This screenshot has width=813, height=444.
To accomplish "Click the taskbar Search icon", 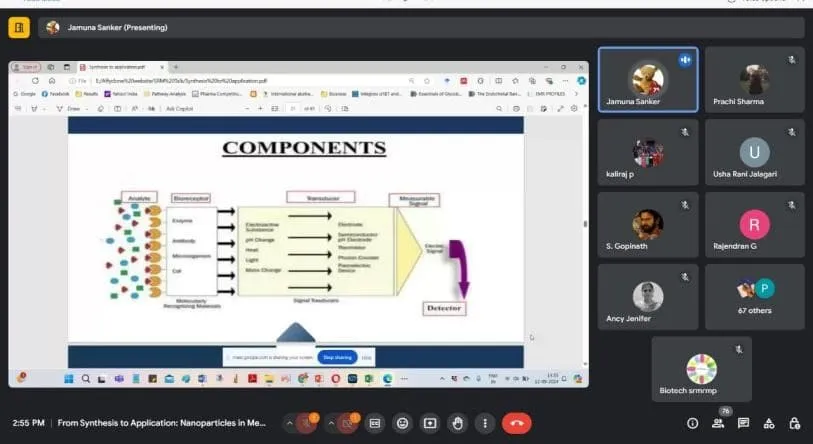I will tap(86, 379).
